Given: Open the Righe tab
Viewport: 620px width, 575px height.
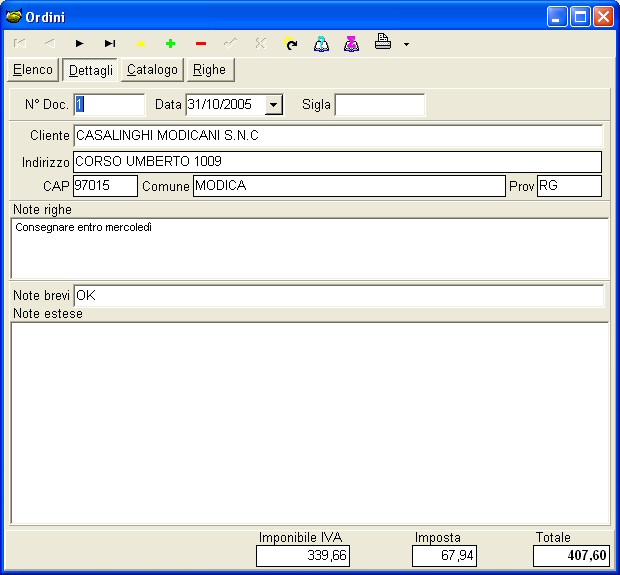Looking at the screenshot, I should [210, 70].
